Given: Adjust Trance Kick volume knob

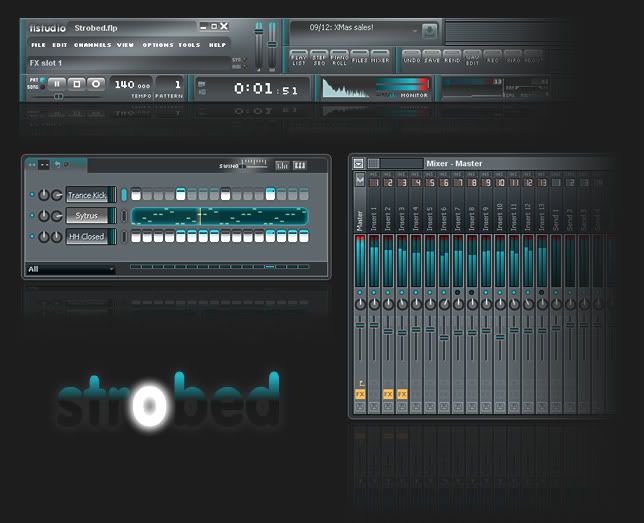Looking at the screenshot, I should [x=57, y=195].
